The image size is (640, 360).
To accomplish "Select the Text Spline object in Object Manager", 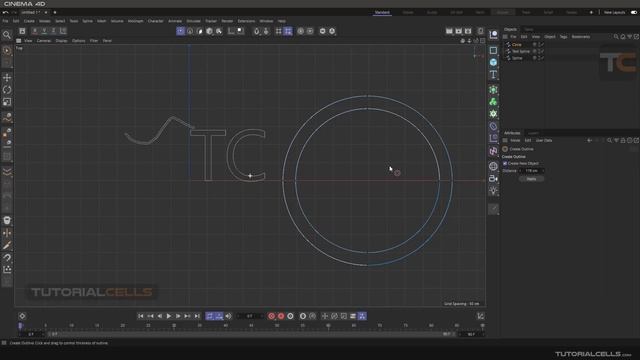I will pos(521,51).
